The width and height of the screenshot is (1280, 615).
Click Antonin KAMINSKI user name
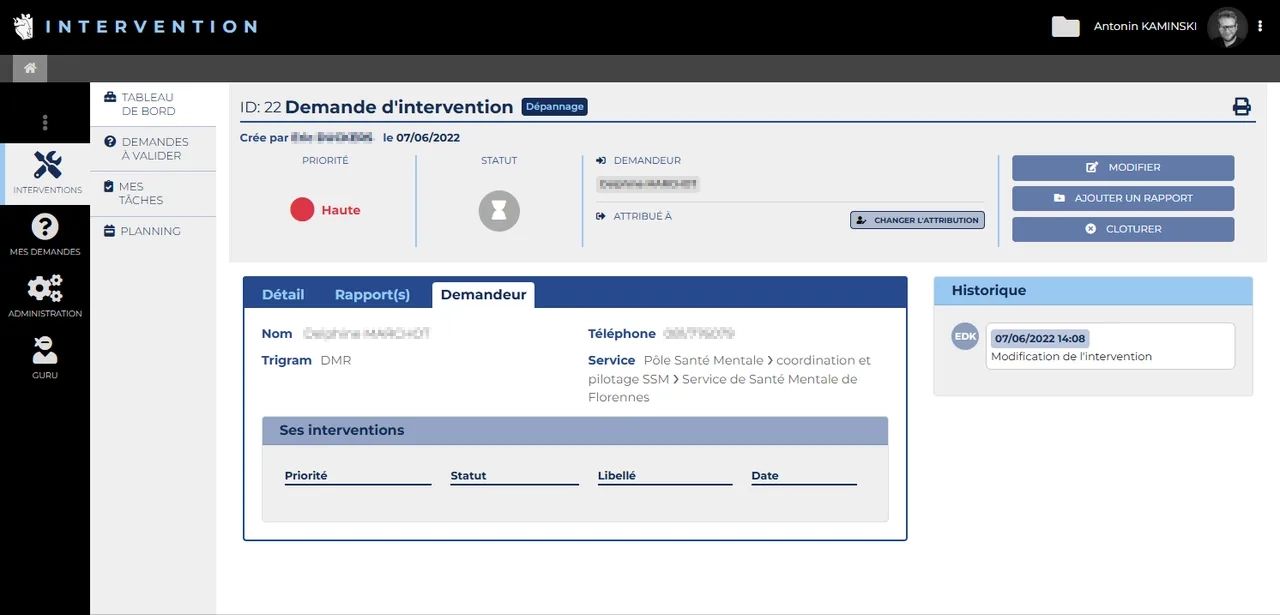[1145, 27]
